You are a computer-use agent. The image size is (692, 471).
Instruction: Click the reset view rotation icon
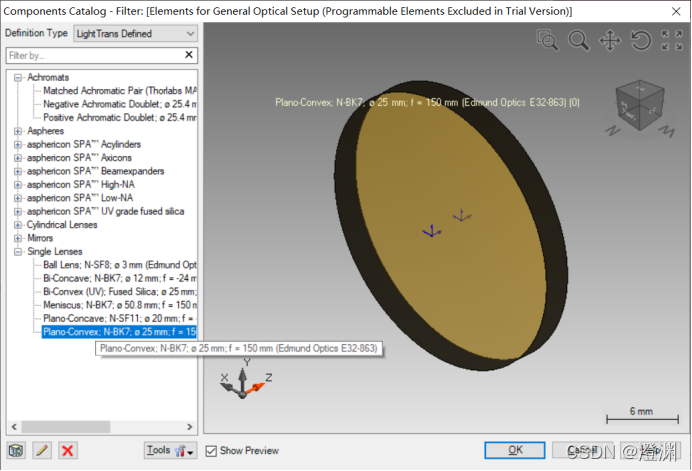[640, 41]
